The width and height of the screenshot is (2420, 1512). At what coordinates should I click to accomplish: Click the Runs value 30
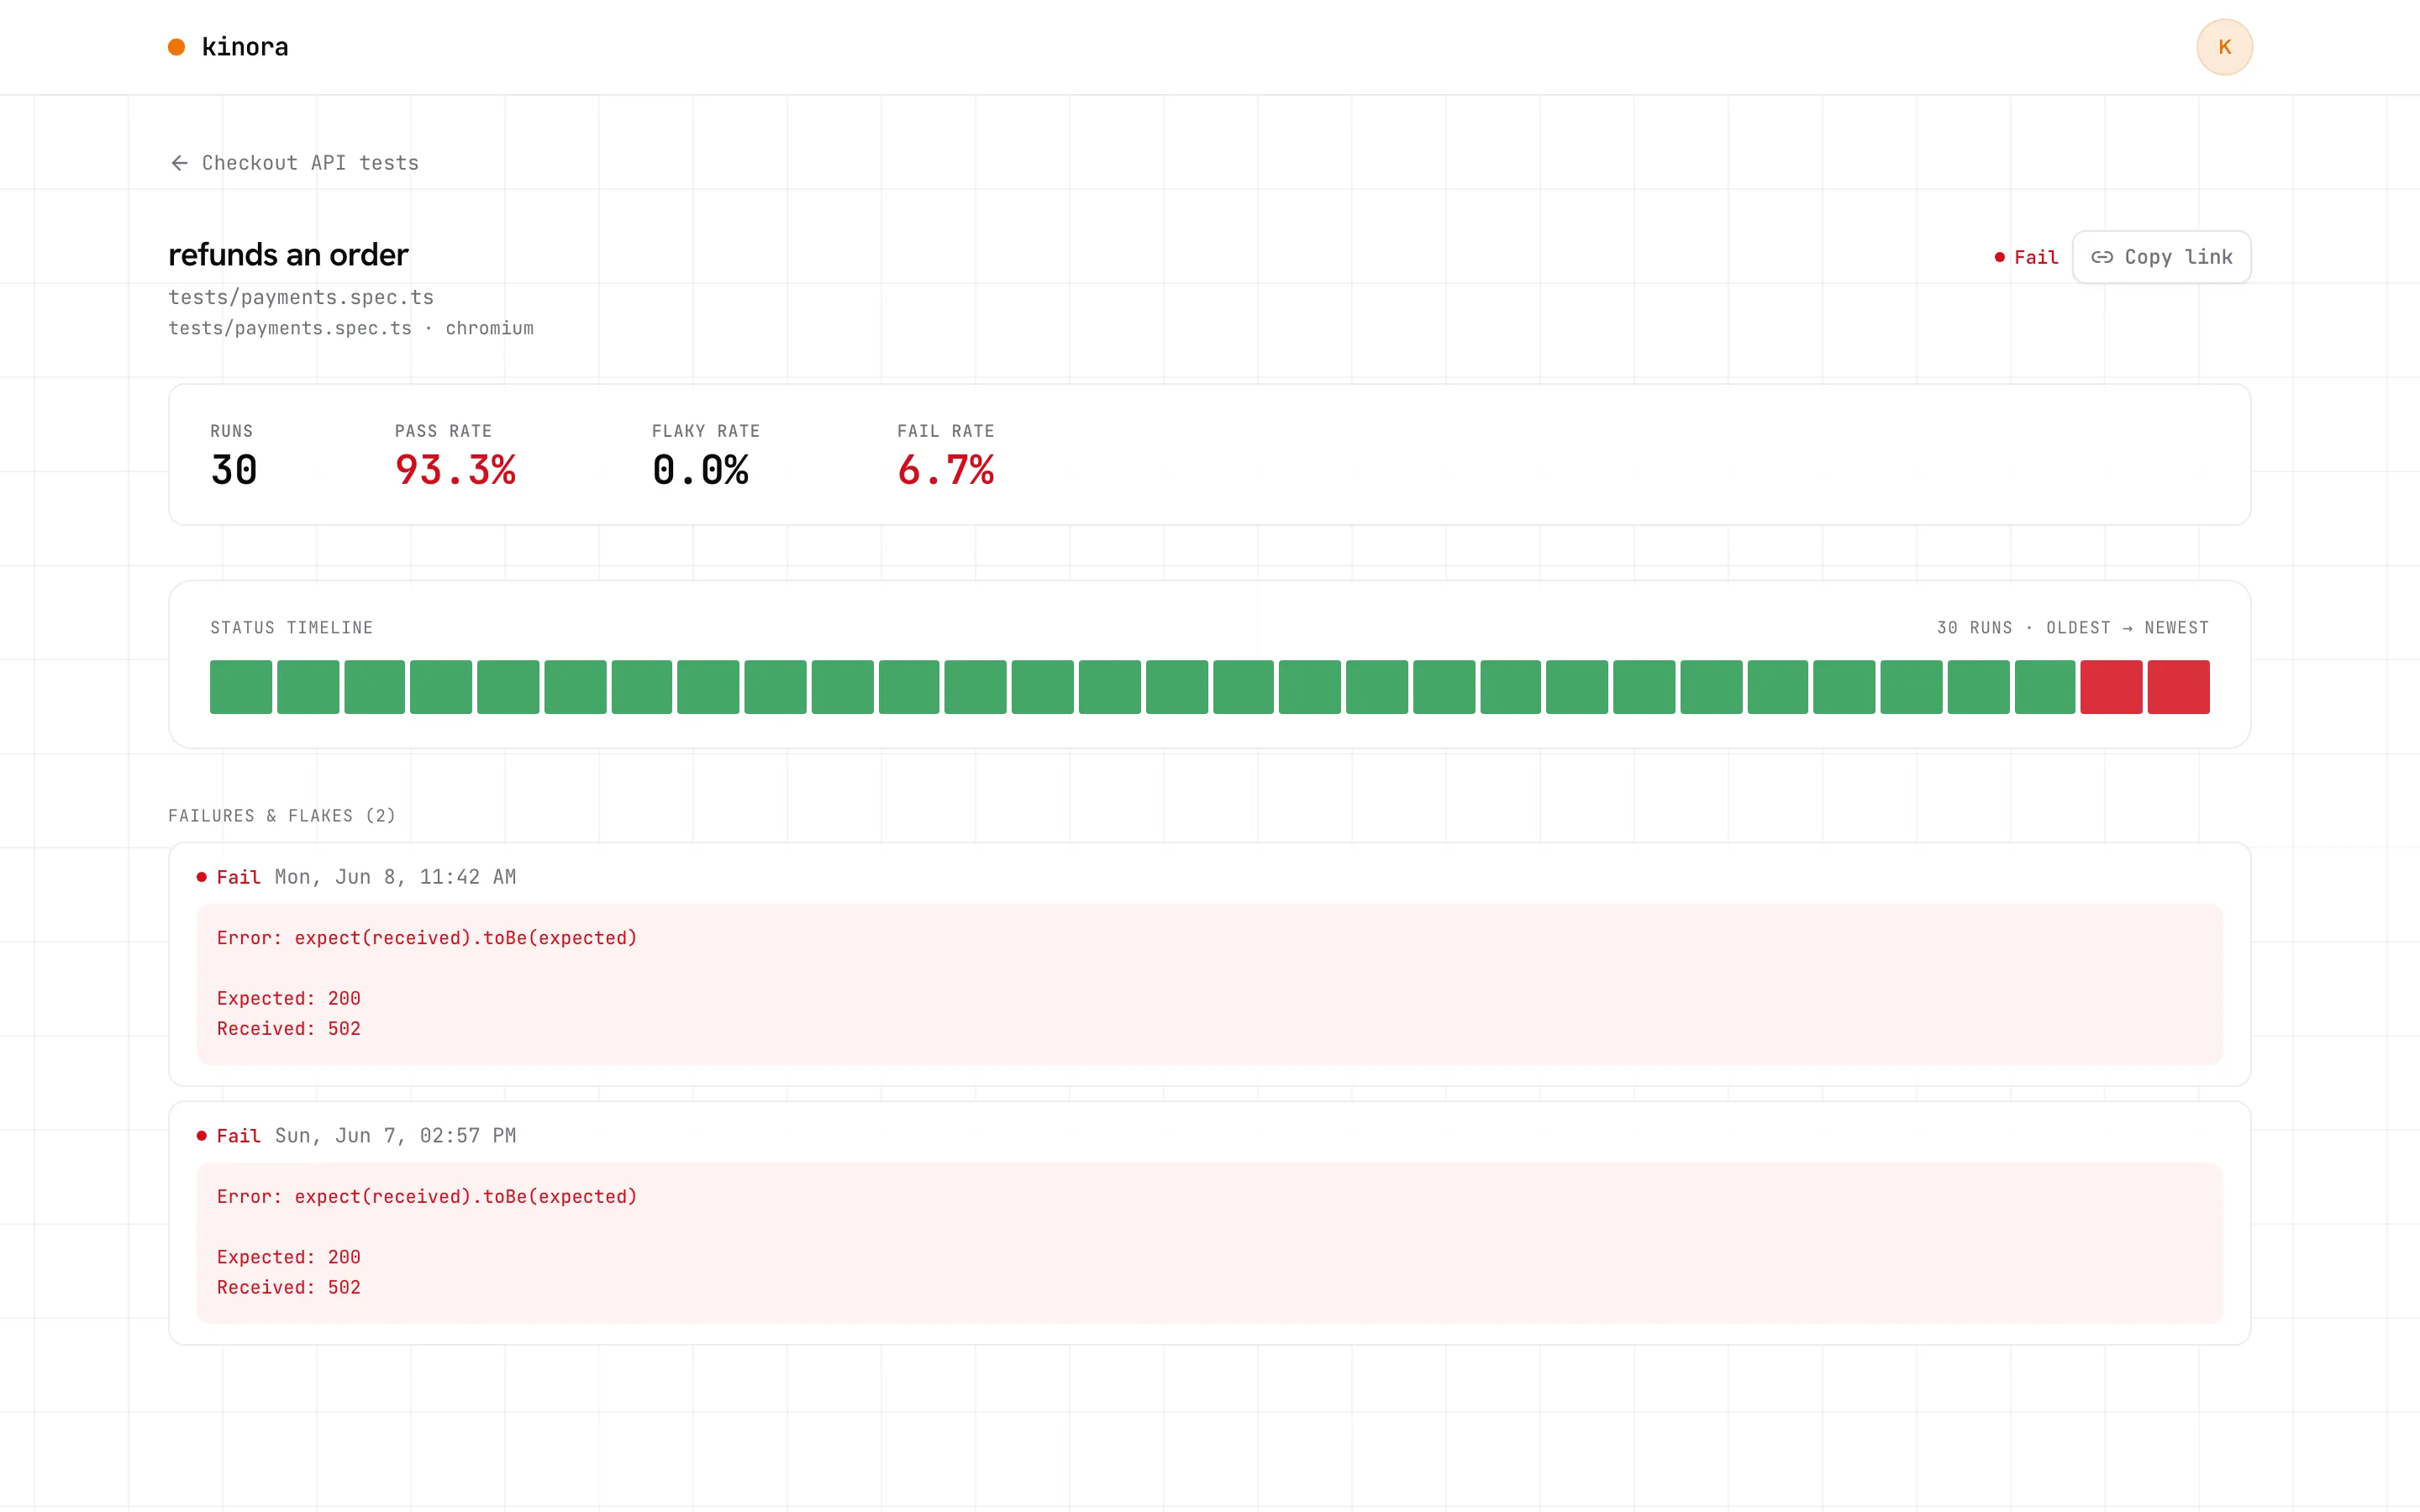click(234, 470)
